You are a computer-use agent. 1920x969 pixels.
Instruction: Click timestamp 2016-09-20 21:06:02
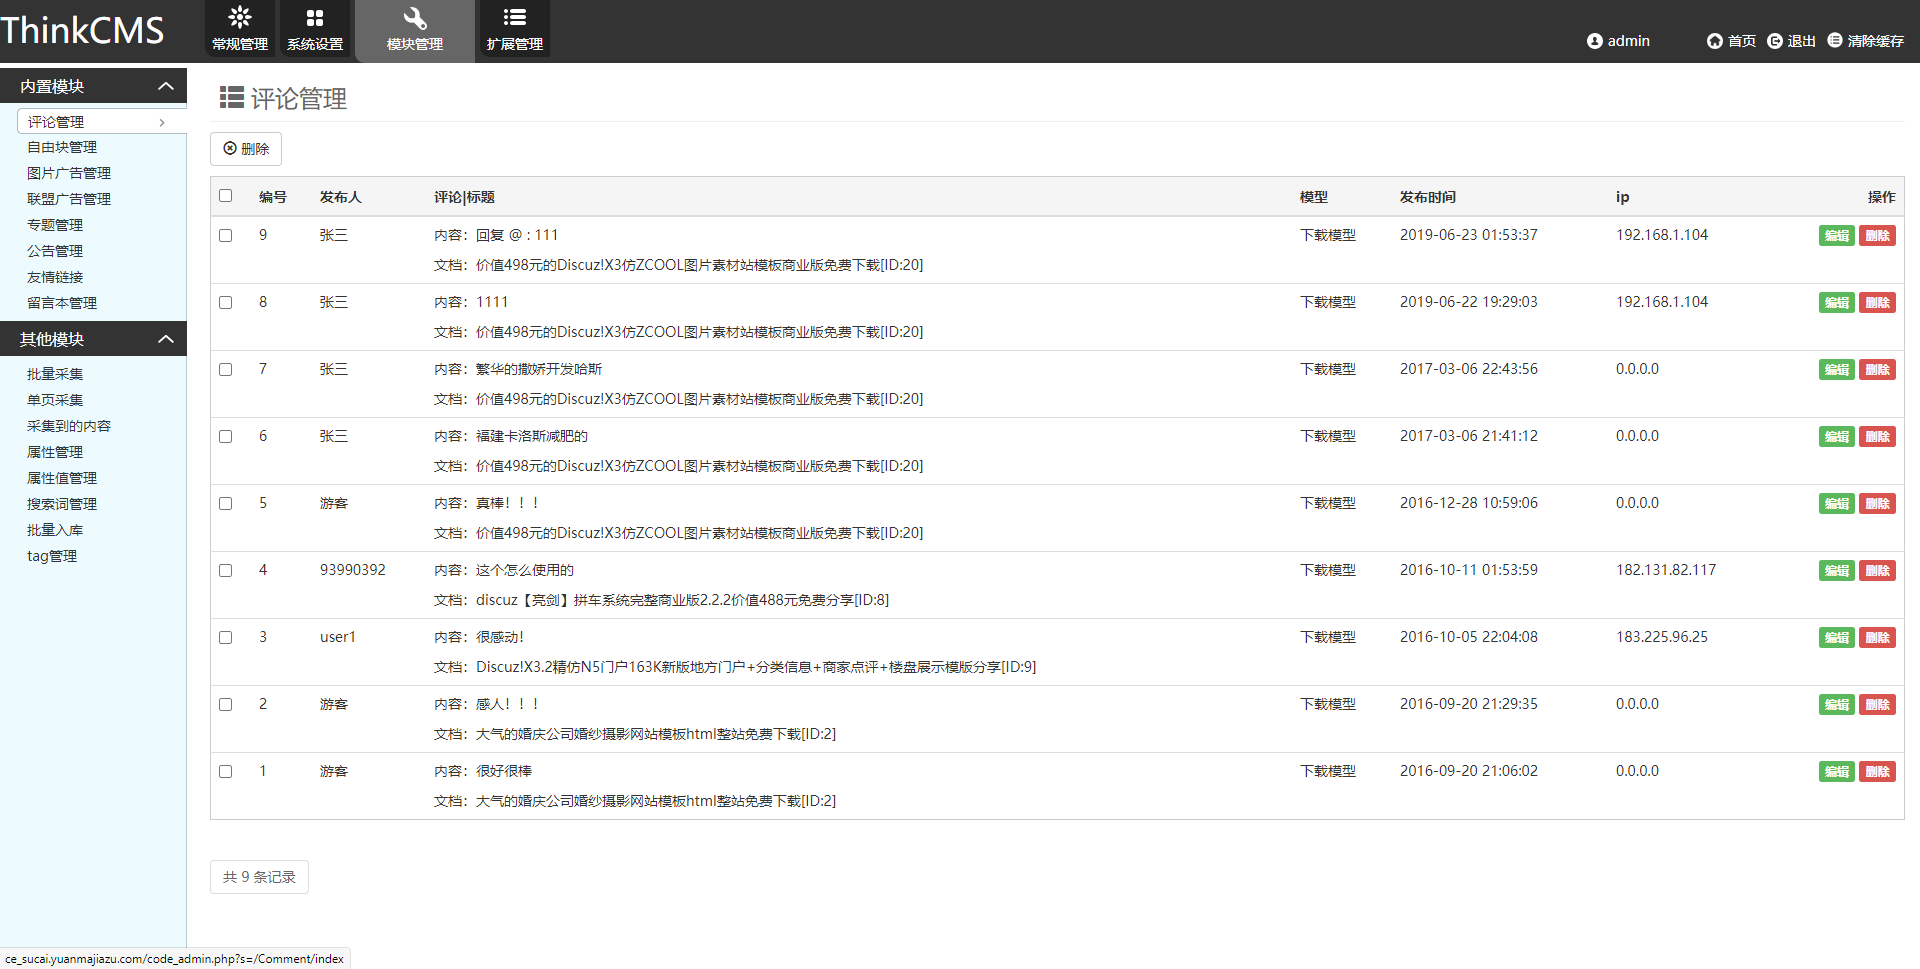[1469, 771]
